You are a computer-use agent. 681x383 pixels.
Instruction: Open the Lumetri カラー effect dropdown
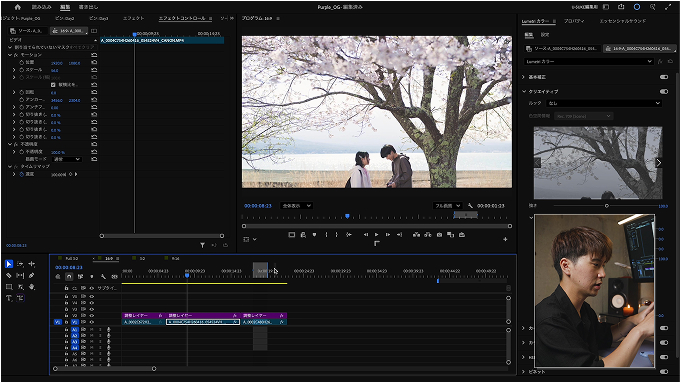point(588,62)
